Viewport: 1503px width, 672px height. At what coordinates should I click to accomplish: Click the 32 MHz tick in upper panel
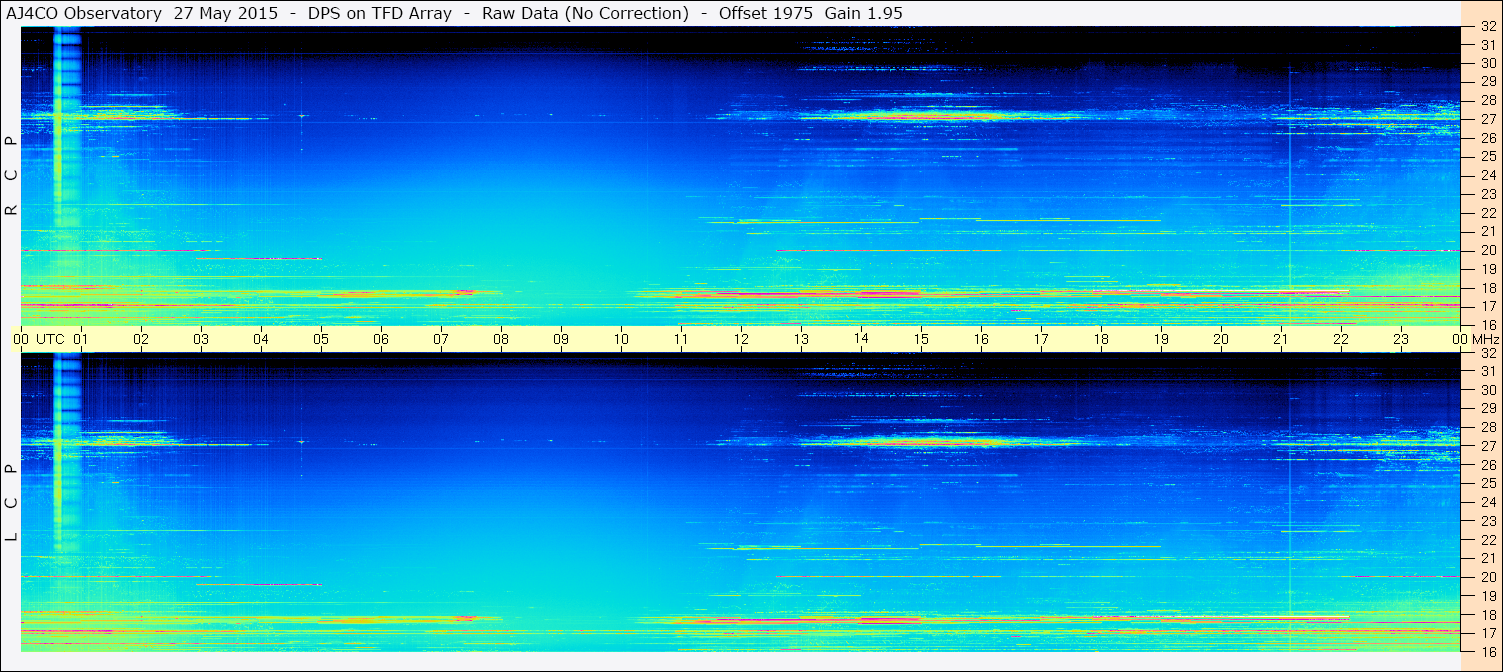pos(1487,27)
